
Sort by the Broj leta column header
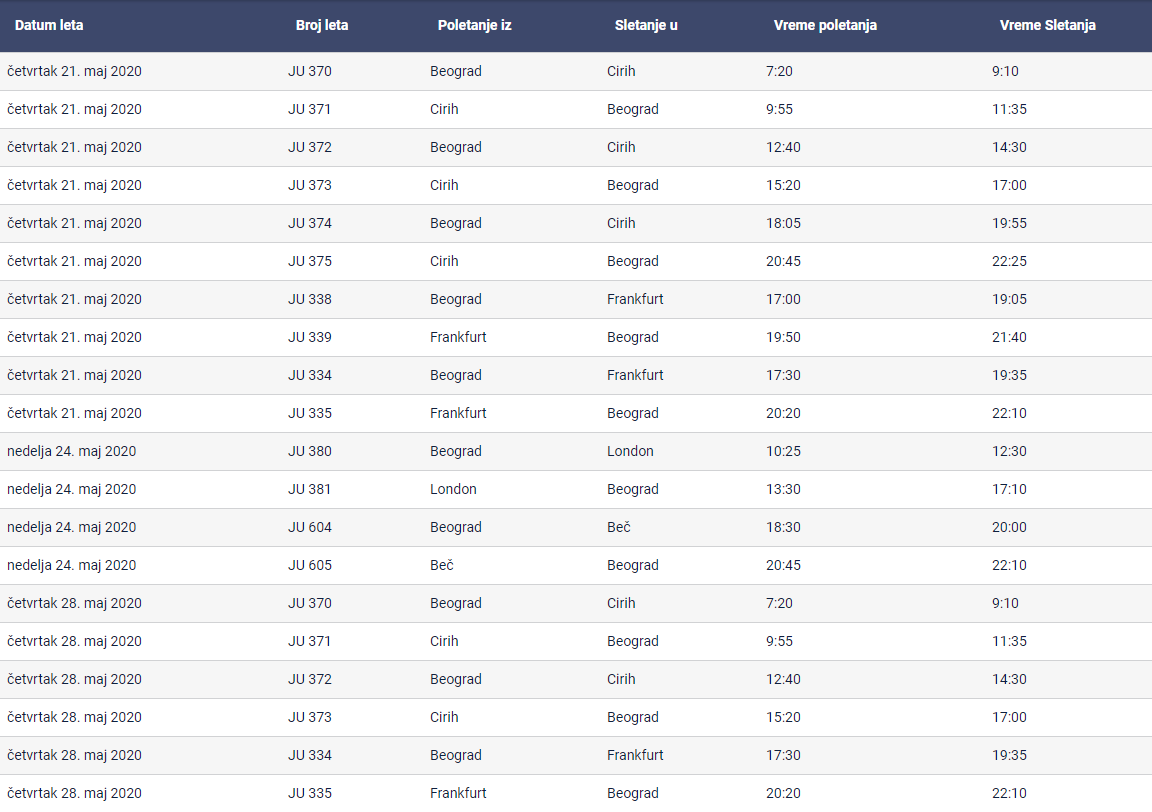pos(322,25)
